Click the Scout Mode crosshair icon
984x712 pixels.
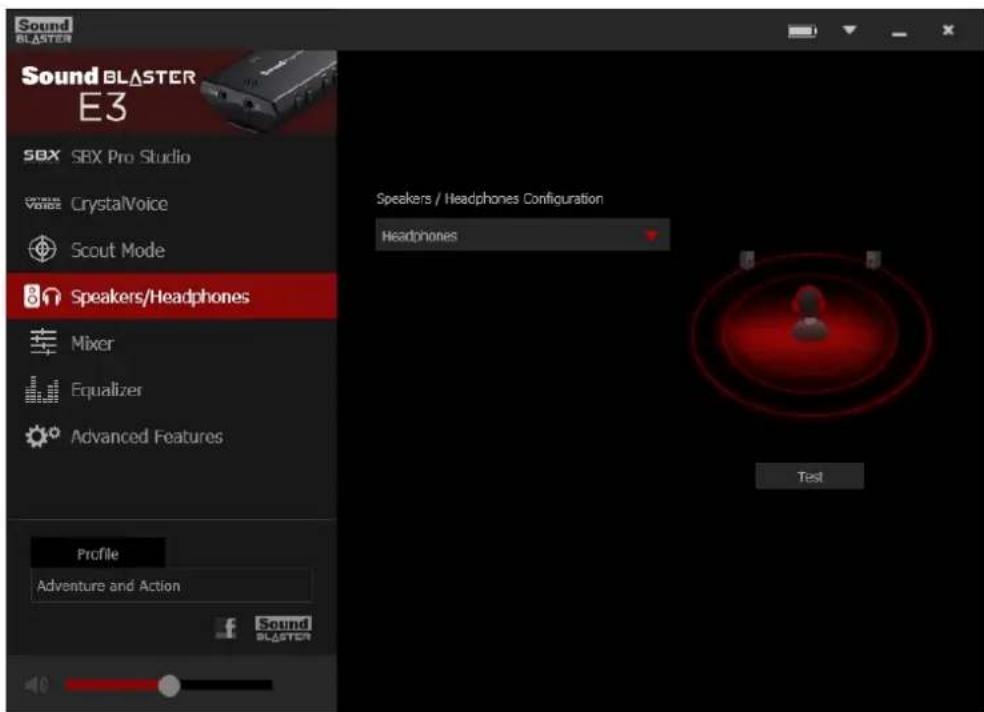43,249
